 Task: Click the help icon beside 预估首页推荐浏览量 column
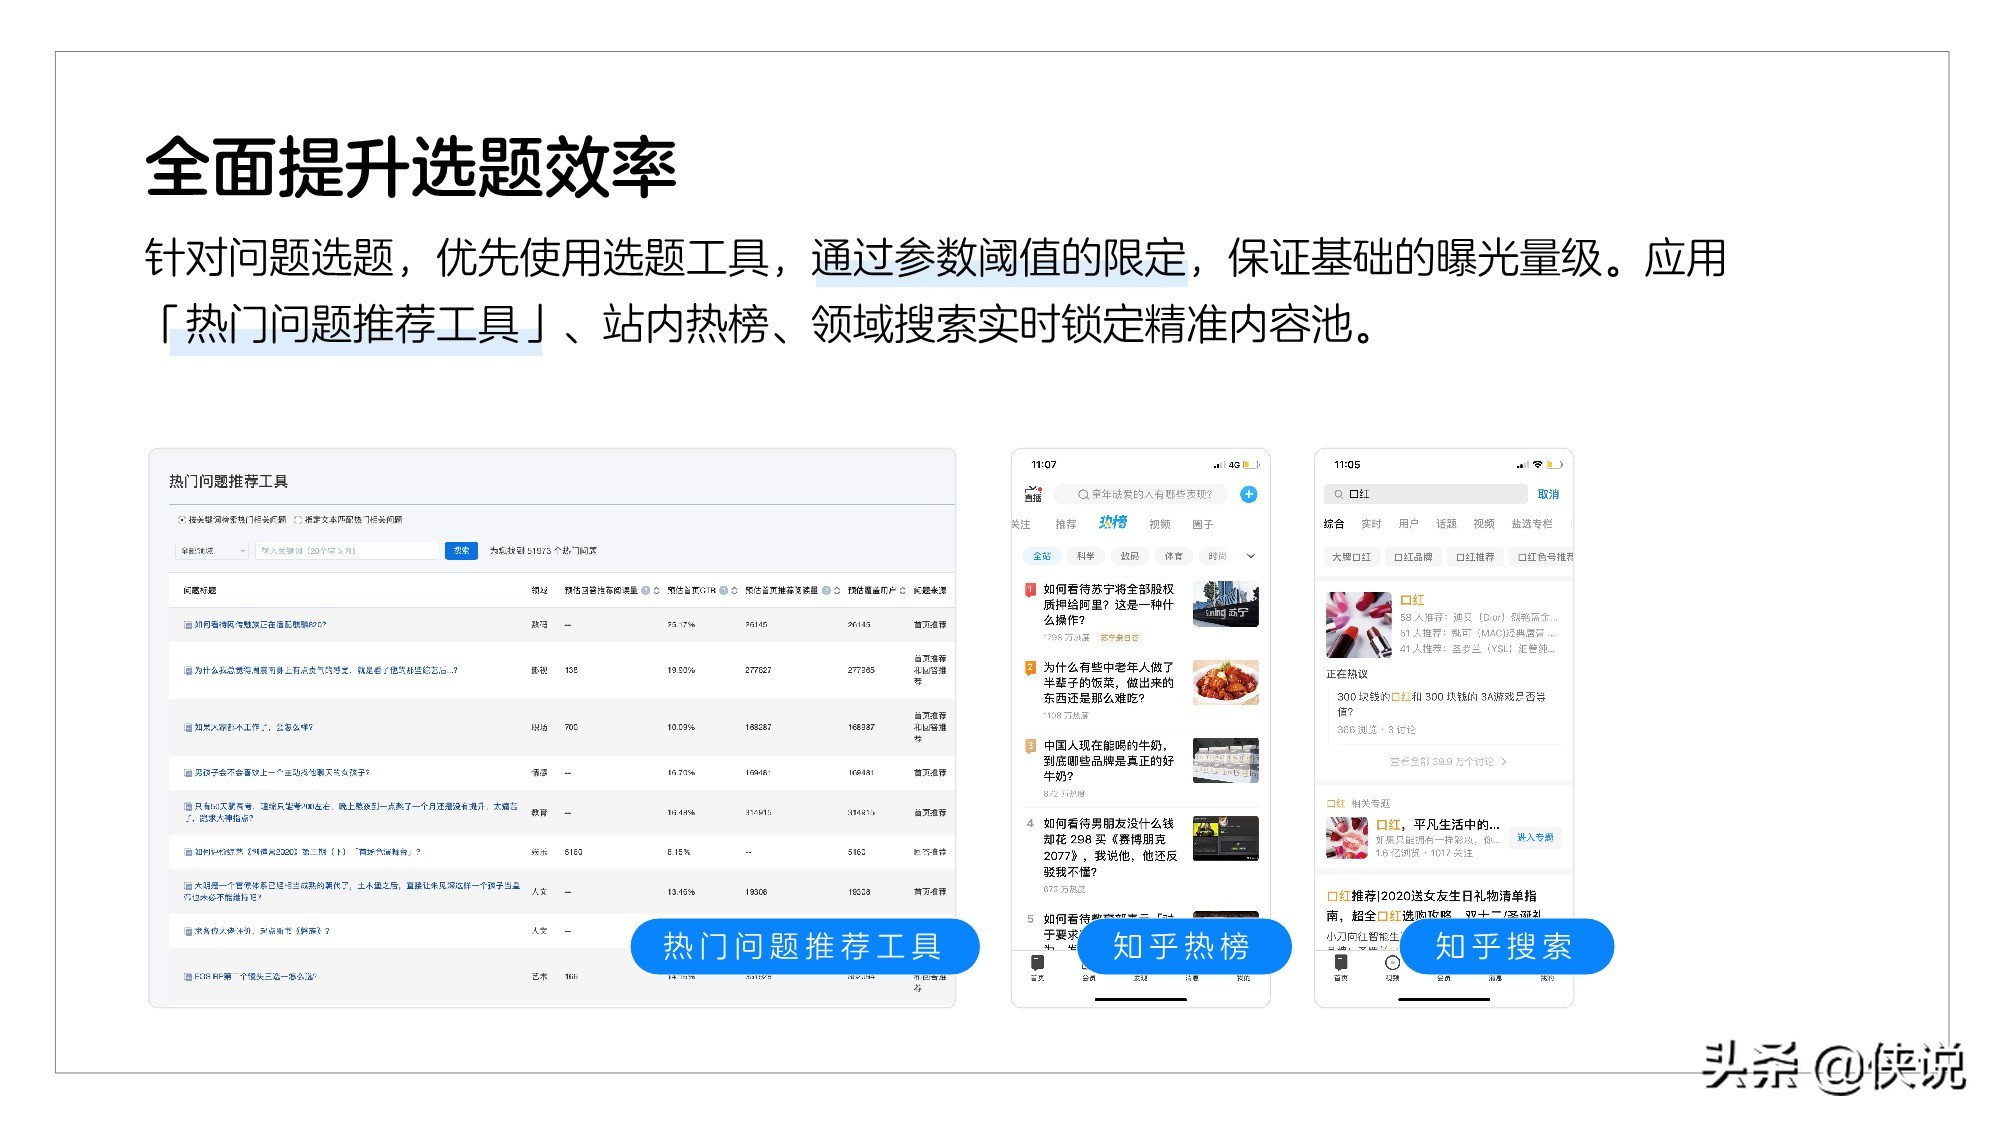pyautogui.click(x=825, y=590)
